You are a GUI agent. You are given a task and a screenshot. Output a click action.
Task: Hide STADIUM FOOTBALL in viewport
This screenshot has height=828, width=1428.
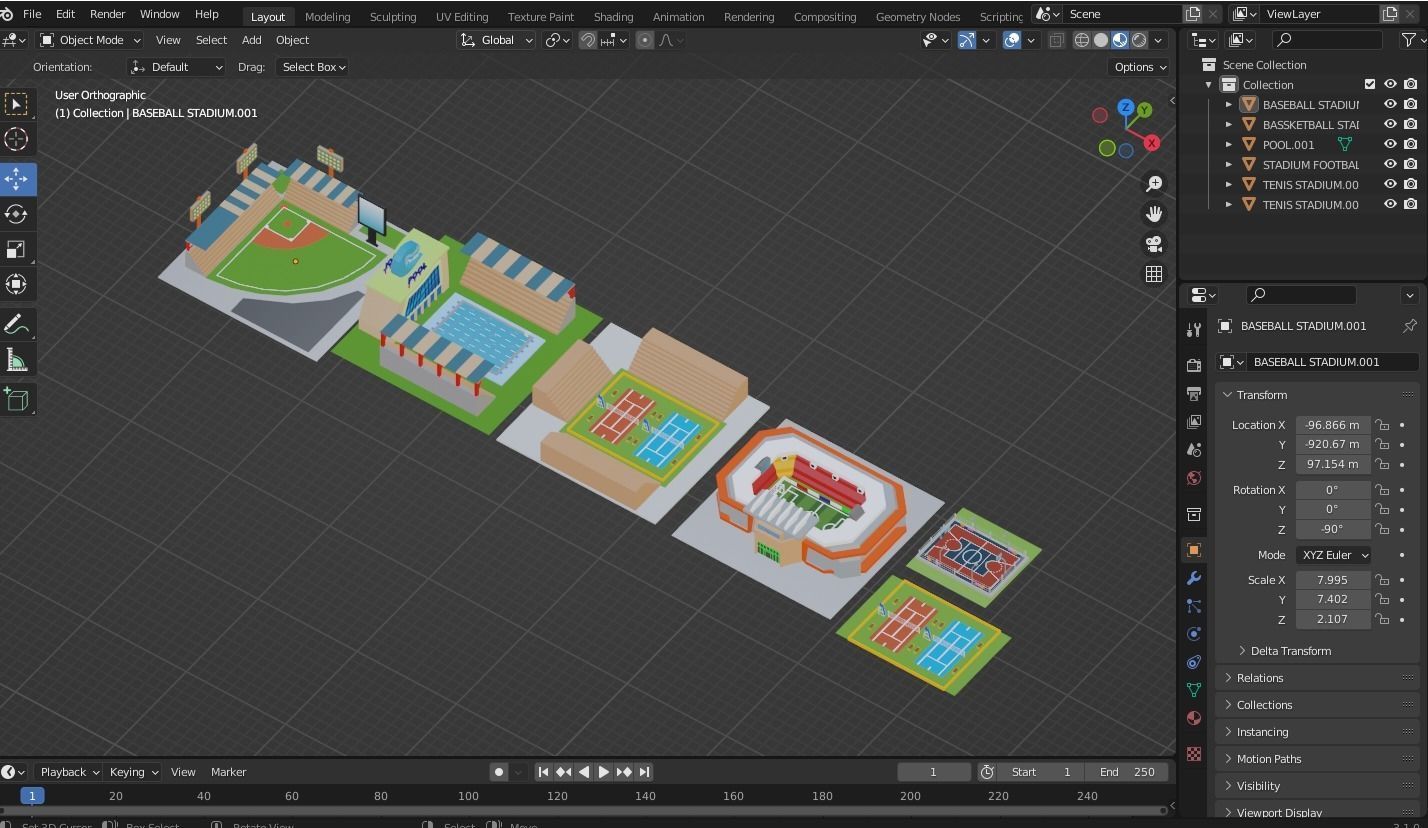[x=1390, y=164]
